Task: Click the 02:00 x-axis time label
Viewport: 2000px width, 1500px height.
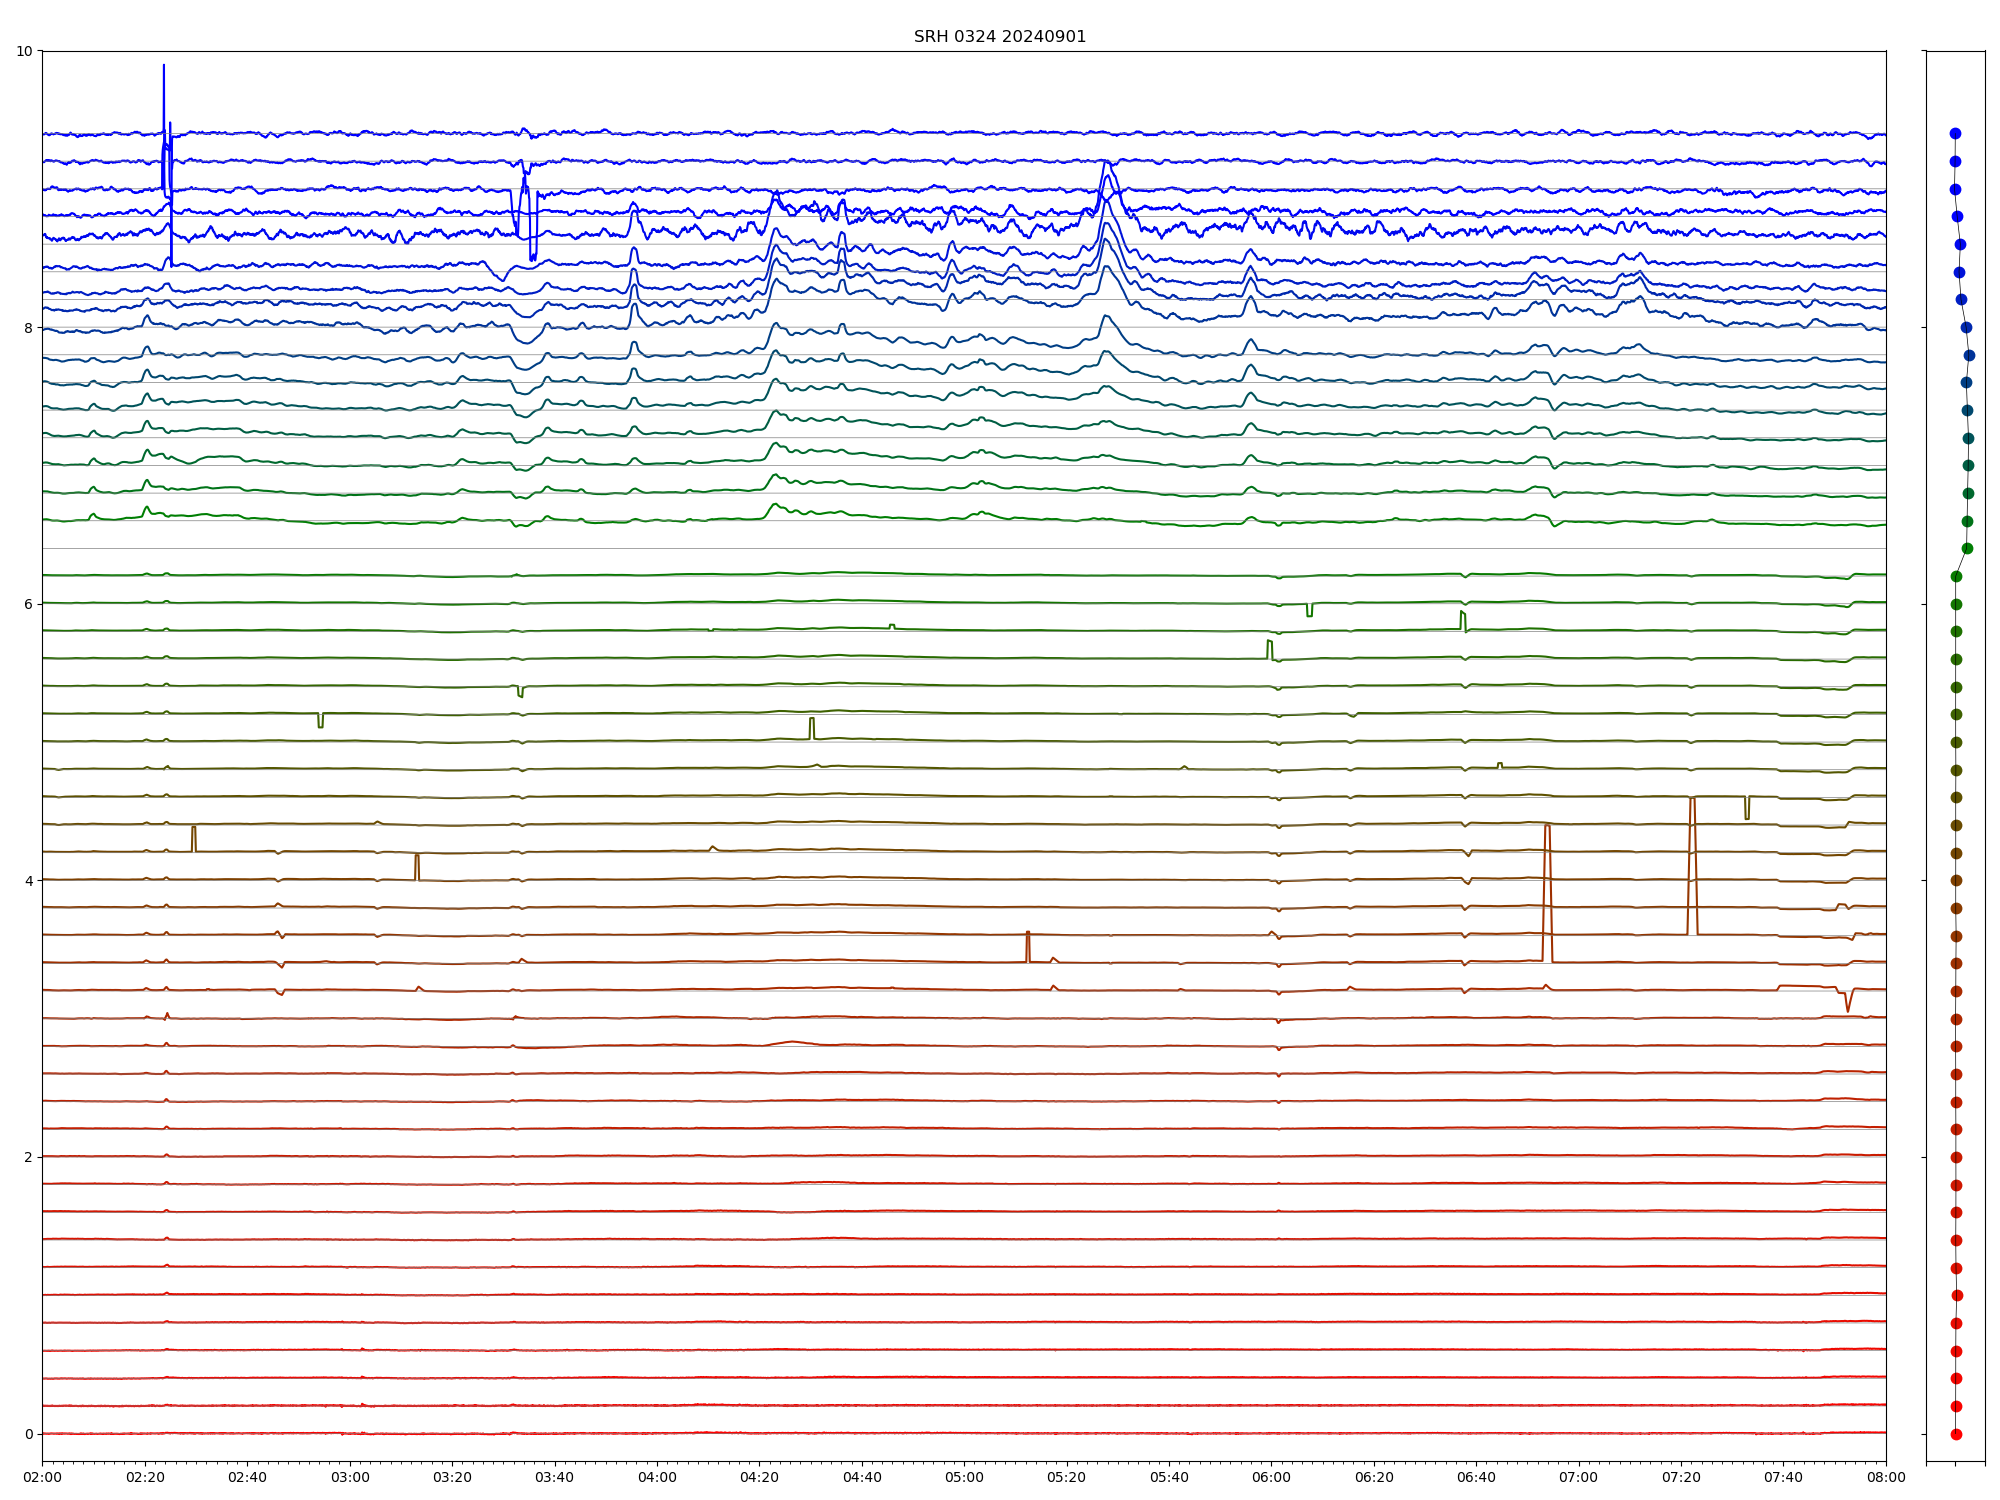Action: pos(42,1477)
